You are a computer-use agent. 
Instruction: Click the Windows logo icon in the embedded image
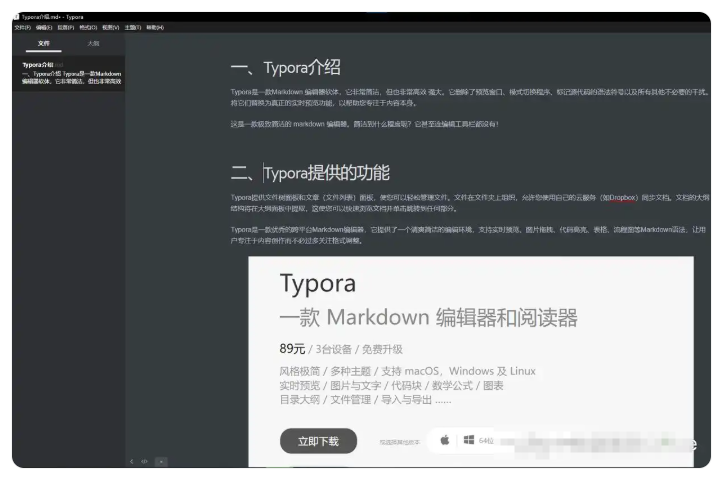[469, 440]
